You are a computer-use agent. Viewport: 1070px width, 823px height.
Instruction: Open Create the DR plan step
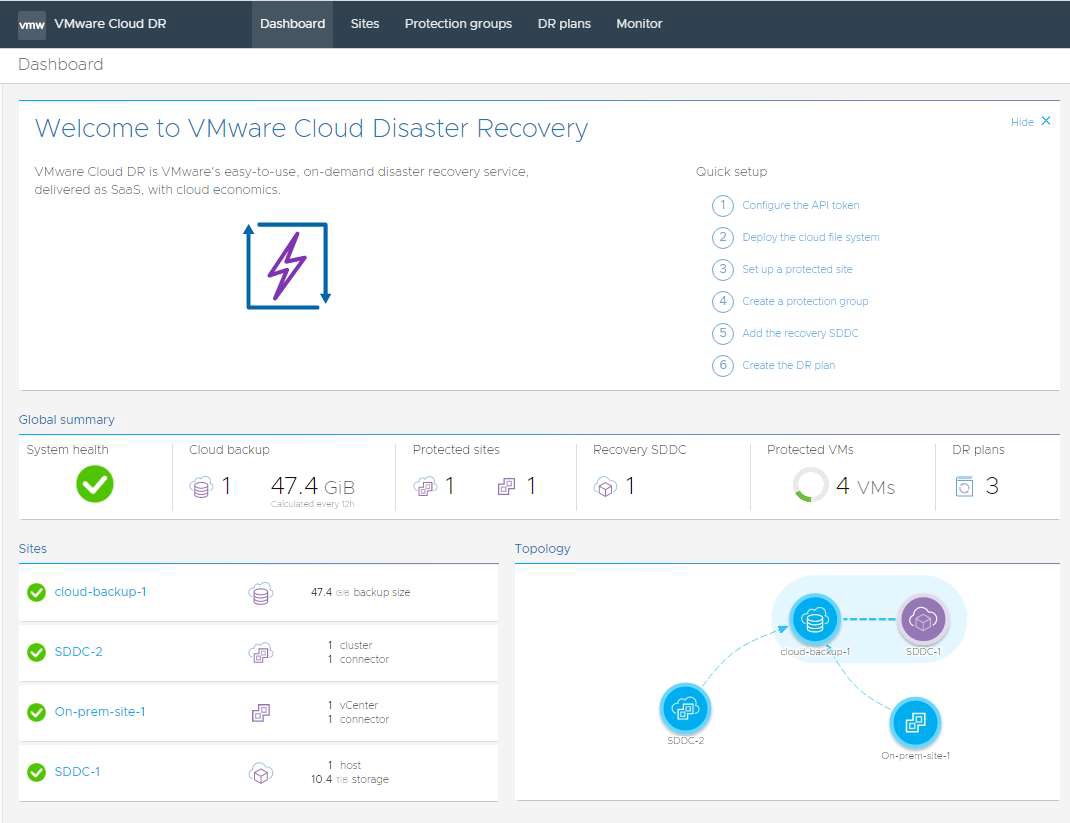click(x=788, y=366)
